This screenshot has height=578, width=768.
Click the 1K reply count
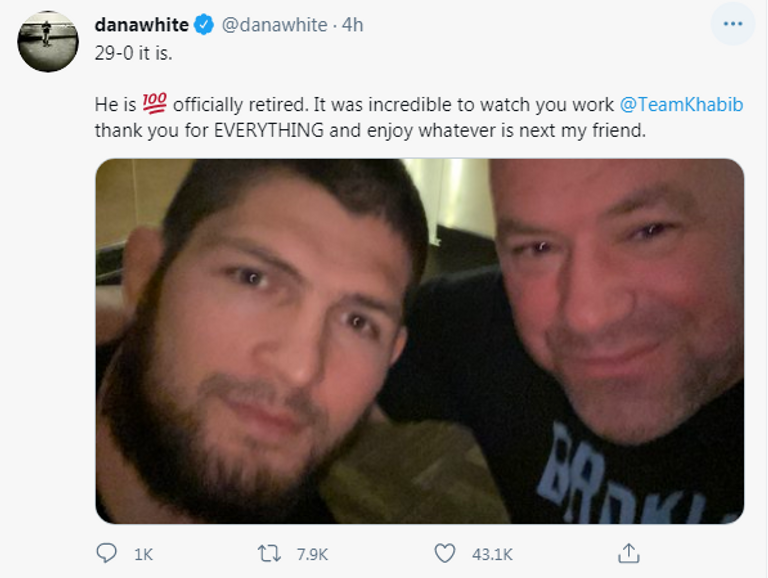pos(143,553)
